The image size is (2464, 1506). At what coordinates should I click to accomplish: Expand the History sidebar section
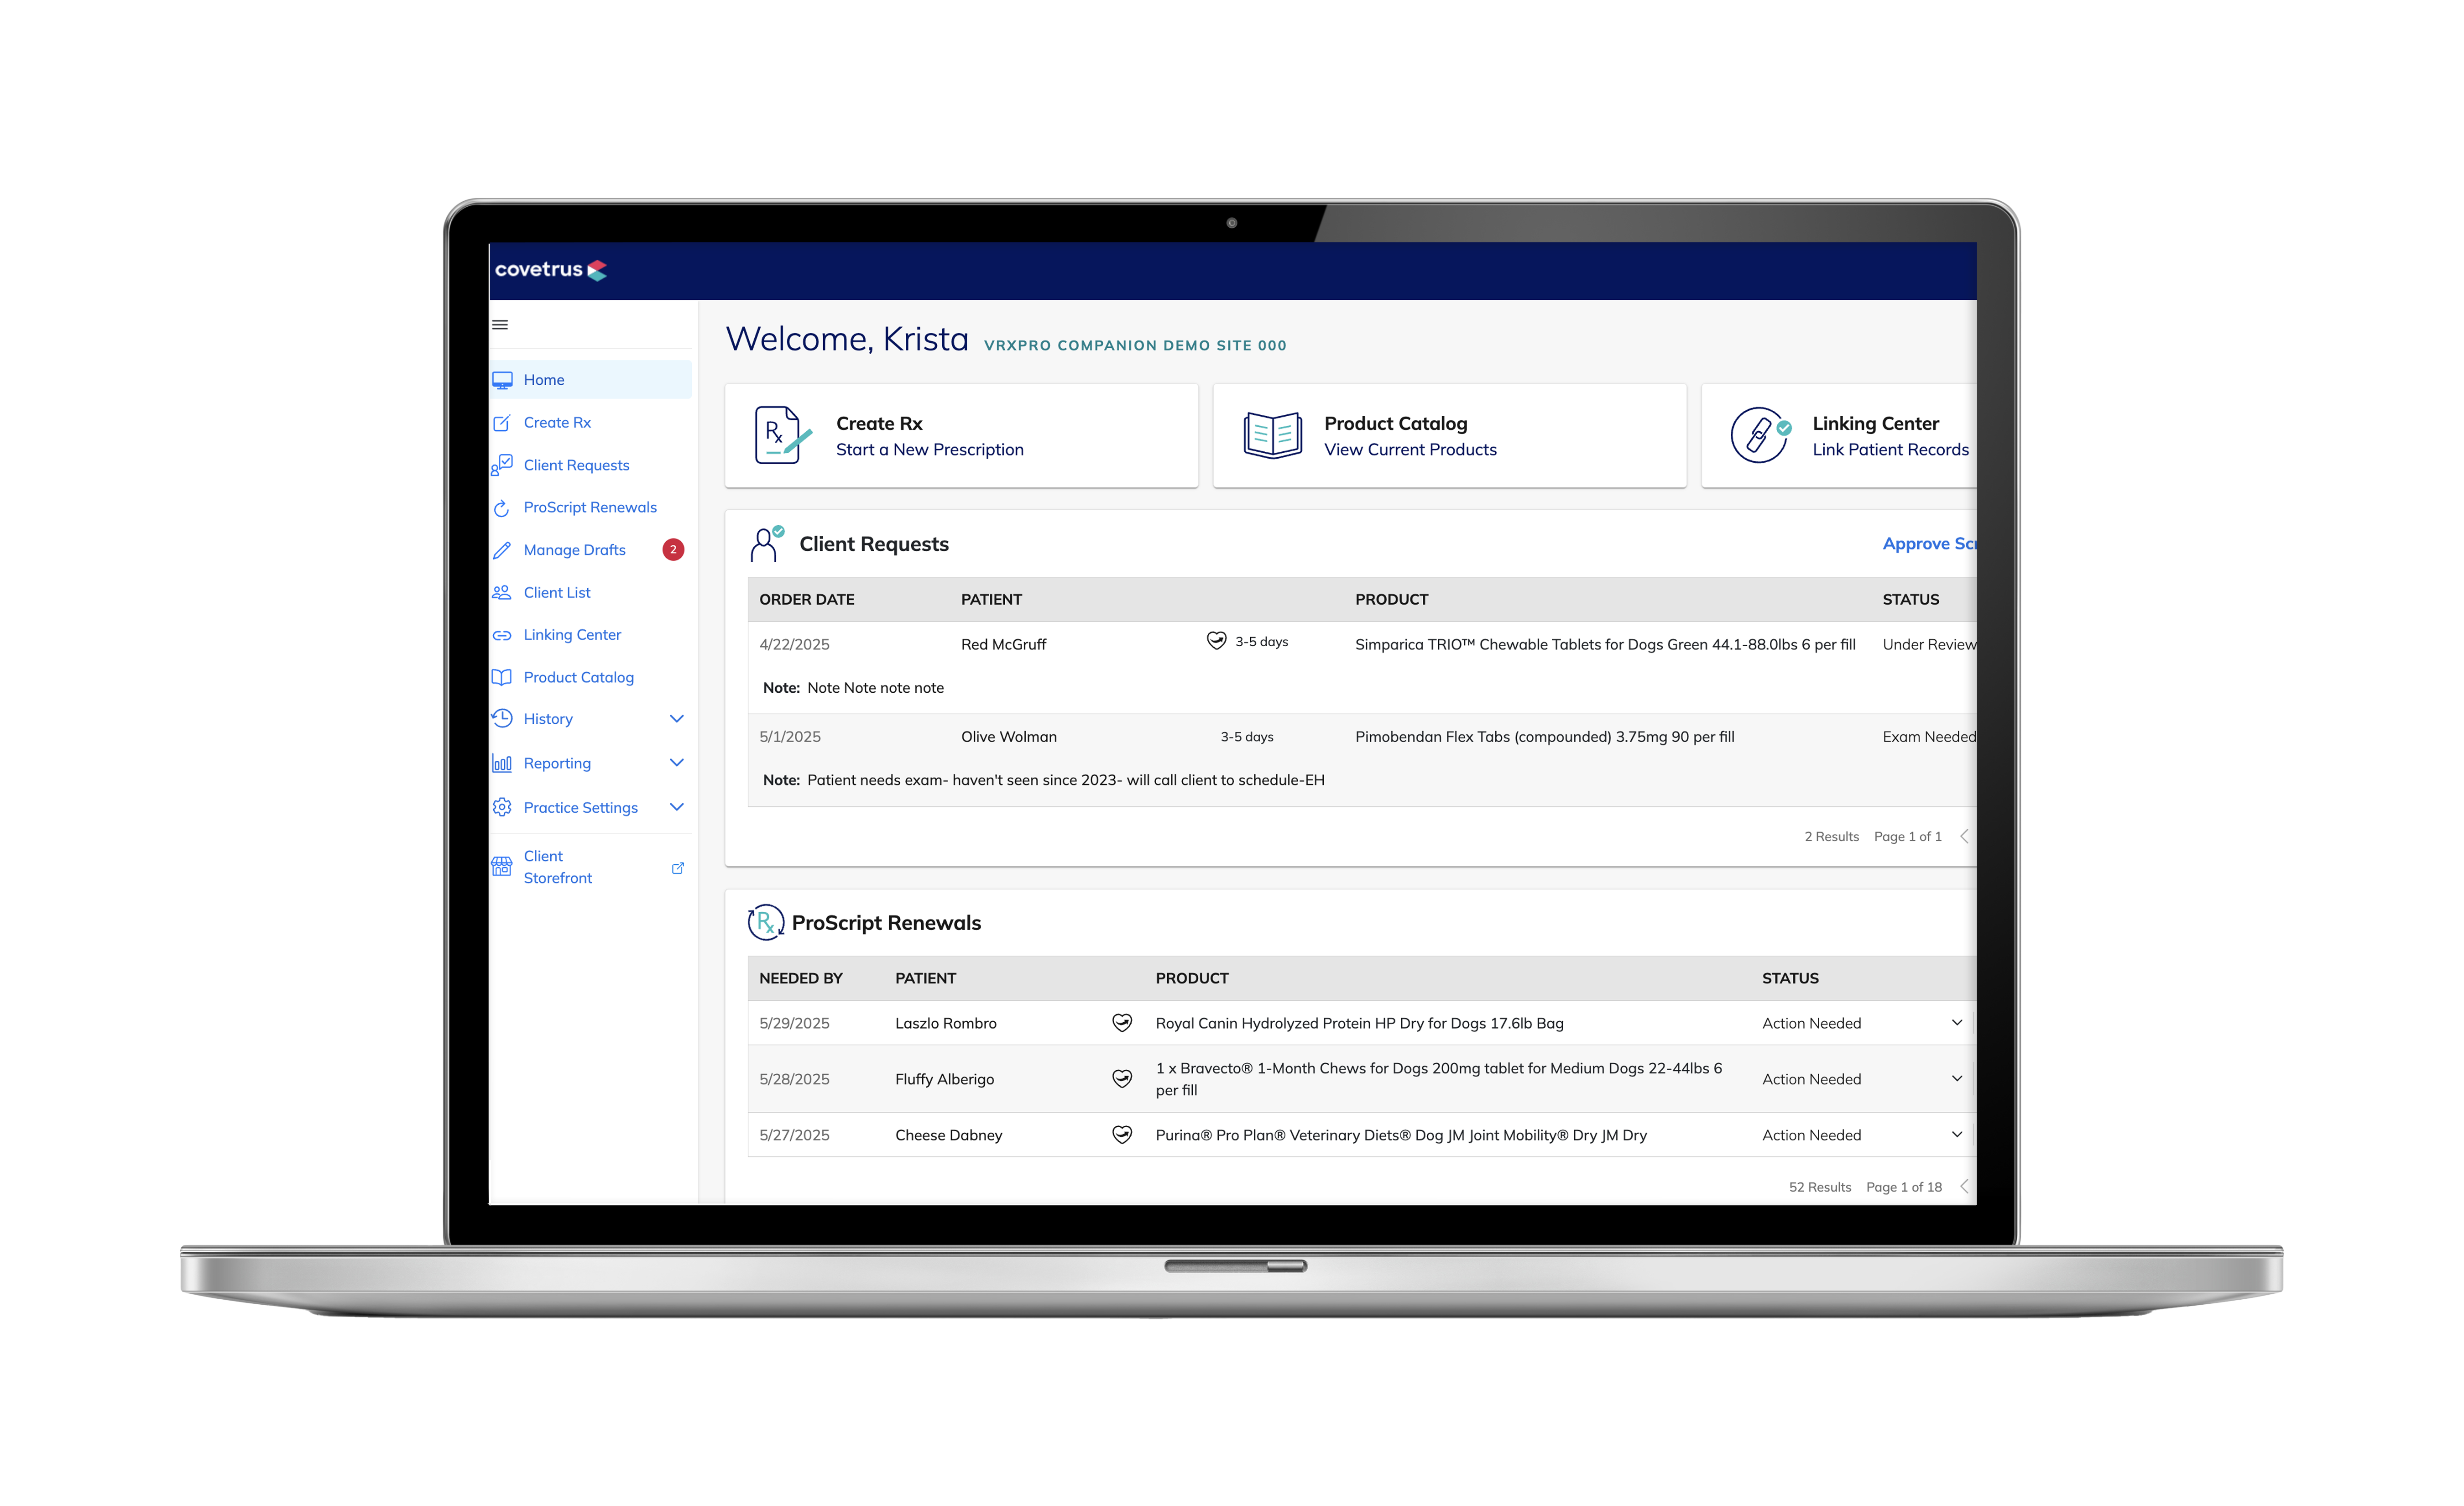(676, 719)
